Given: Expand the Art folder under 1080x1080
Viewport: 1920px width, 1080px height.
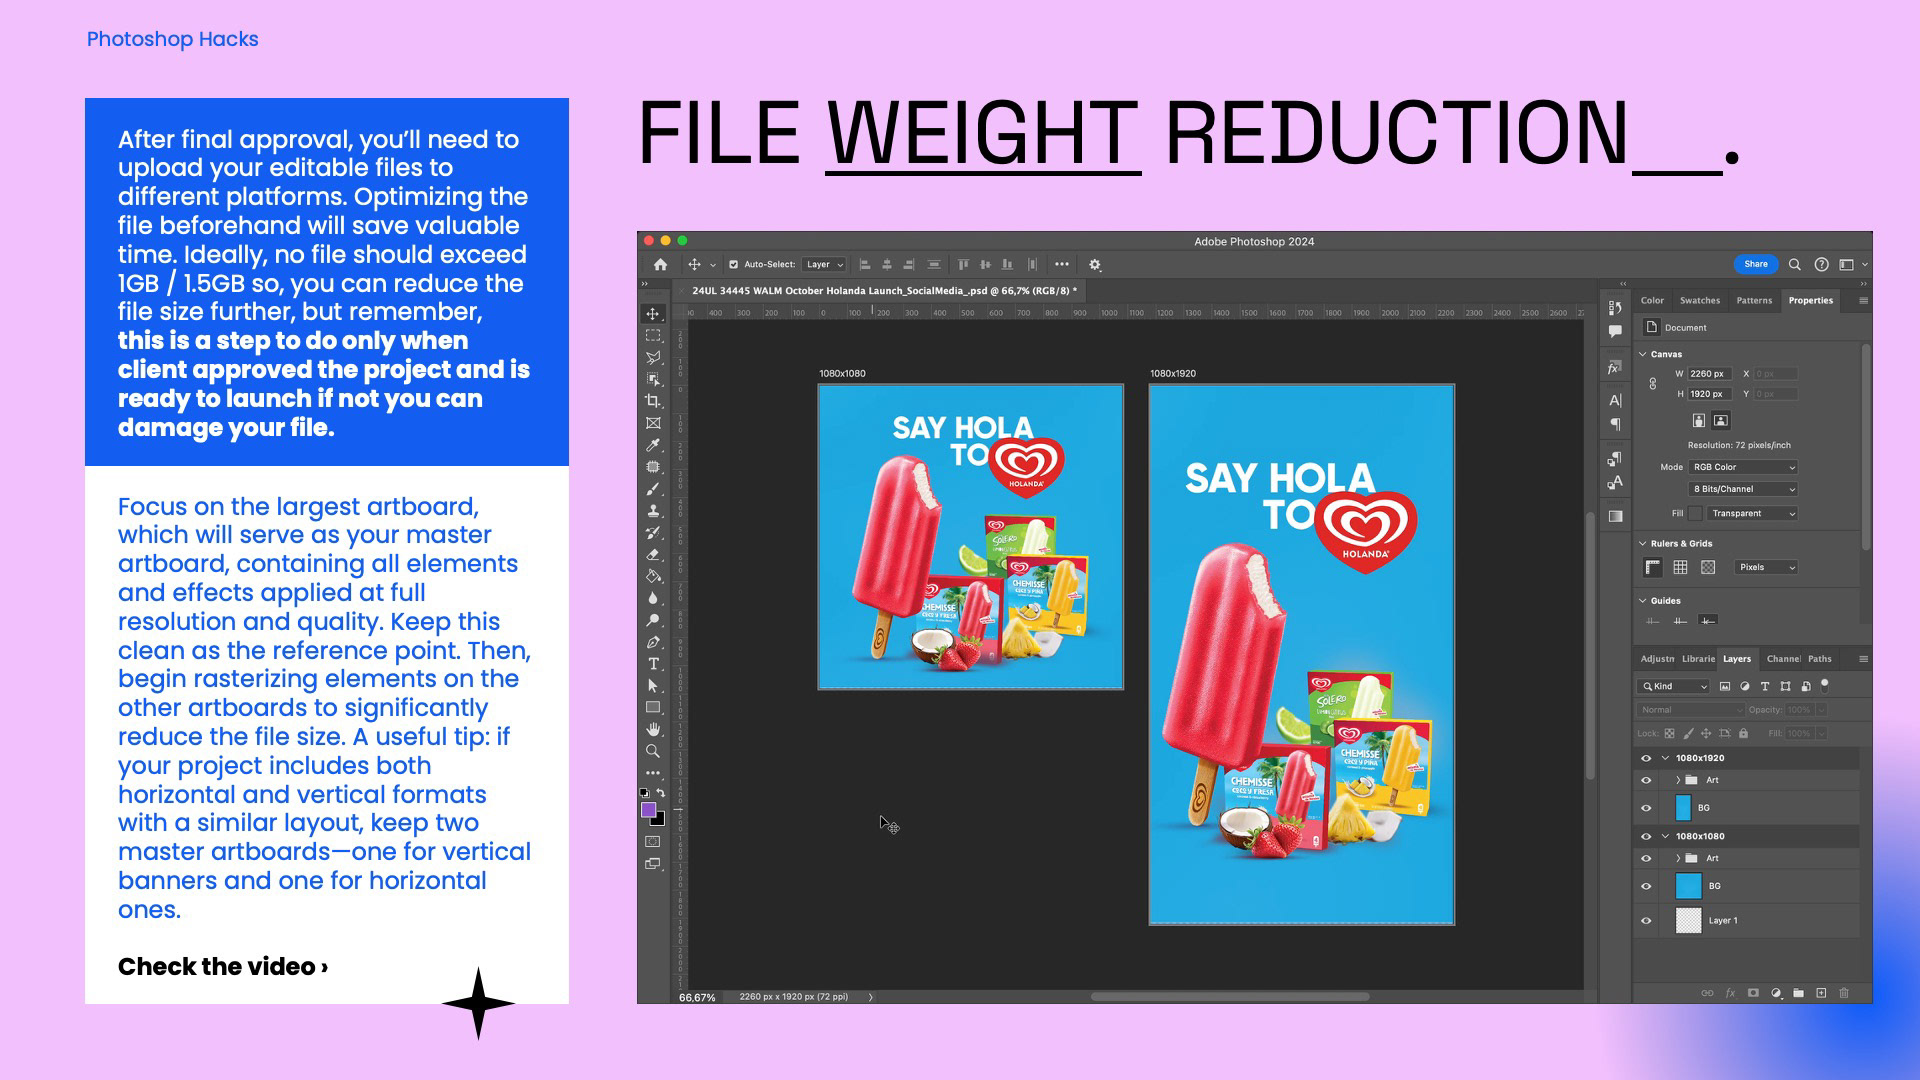Looking at the screenshot, I should point(1678,858).
